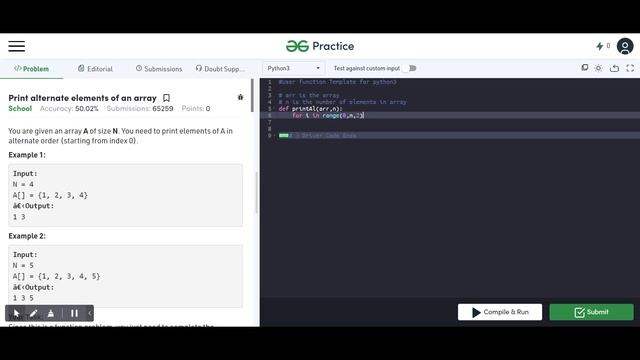640x360 pixels.
Task: Open the Submissions tab
Action: click(x=159, y=69)
